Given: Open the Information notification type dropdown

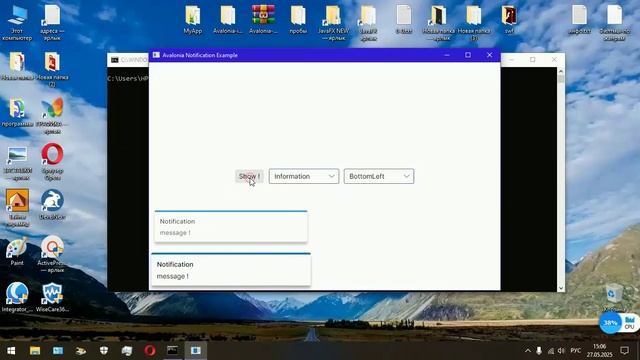Looking at the screenshot, I should coord(304,176).
